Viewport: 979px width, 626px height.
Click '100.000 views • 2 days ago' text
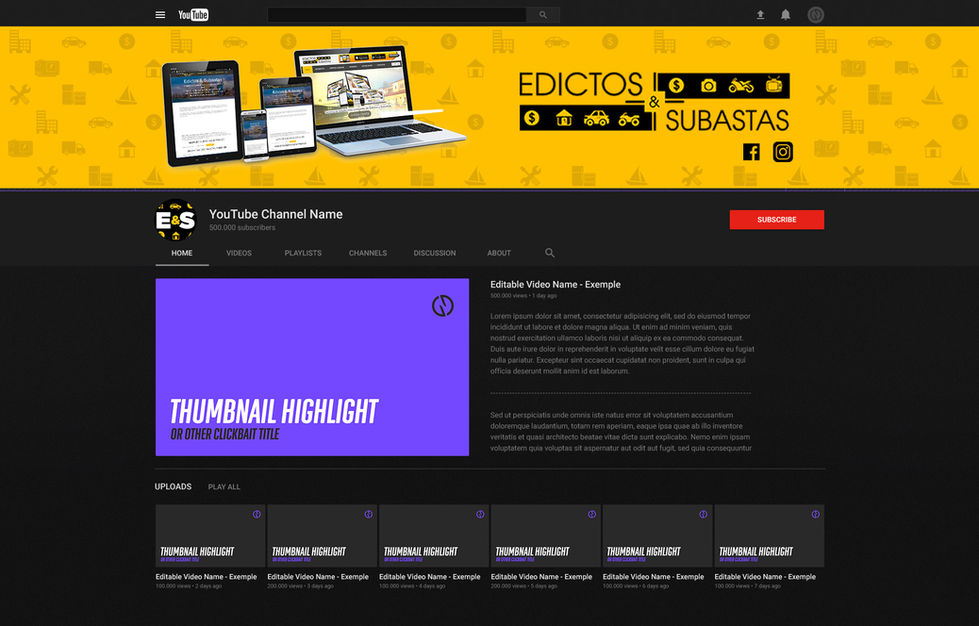[189, 586]
